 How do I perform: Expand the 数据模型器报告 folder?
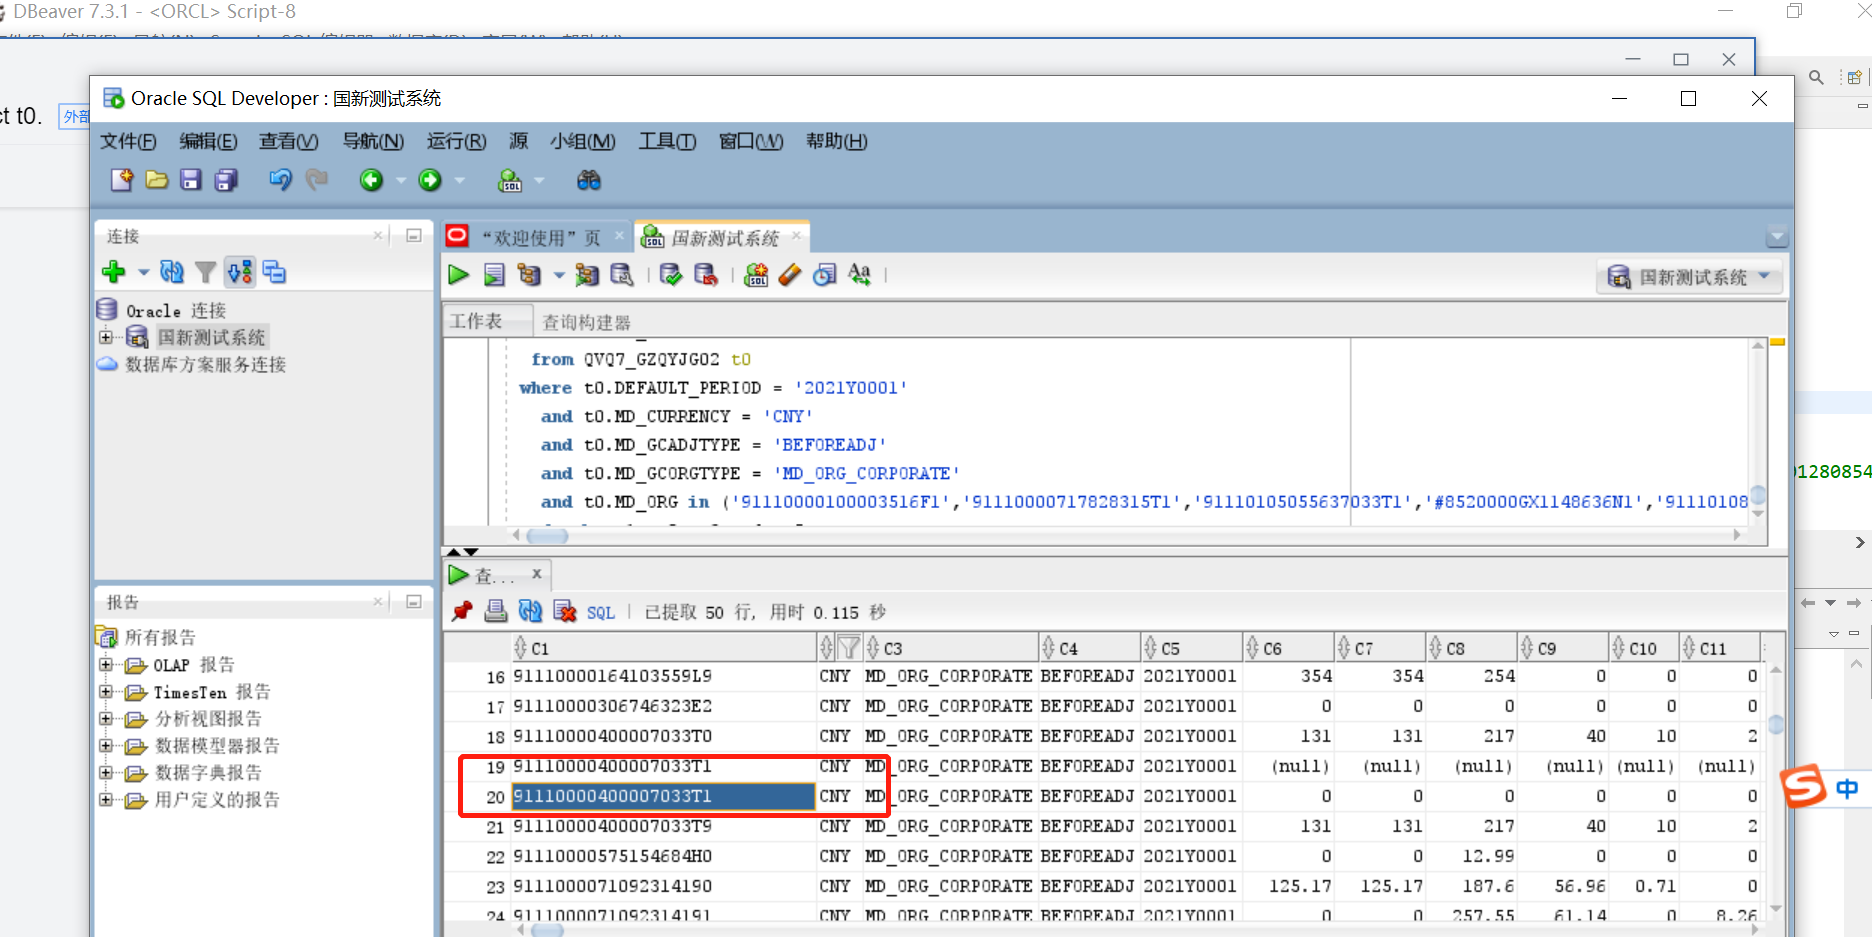click(x=106, y=745)
